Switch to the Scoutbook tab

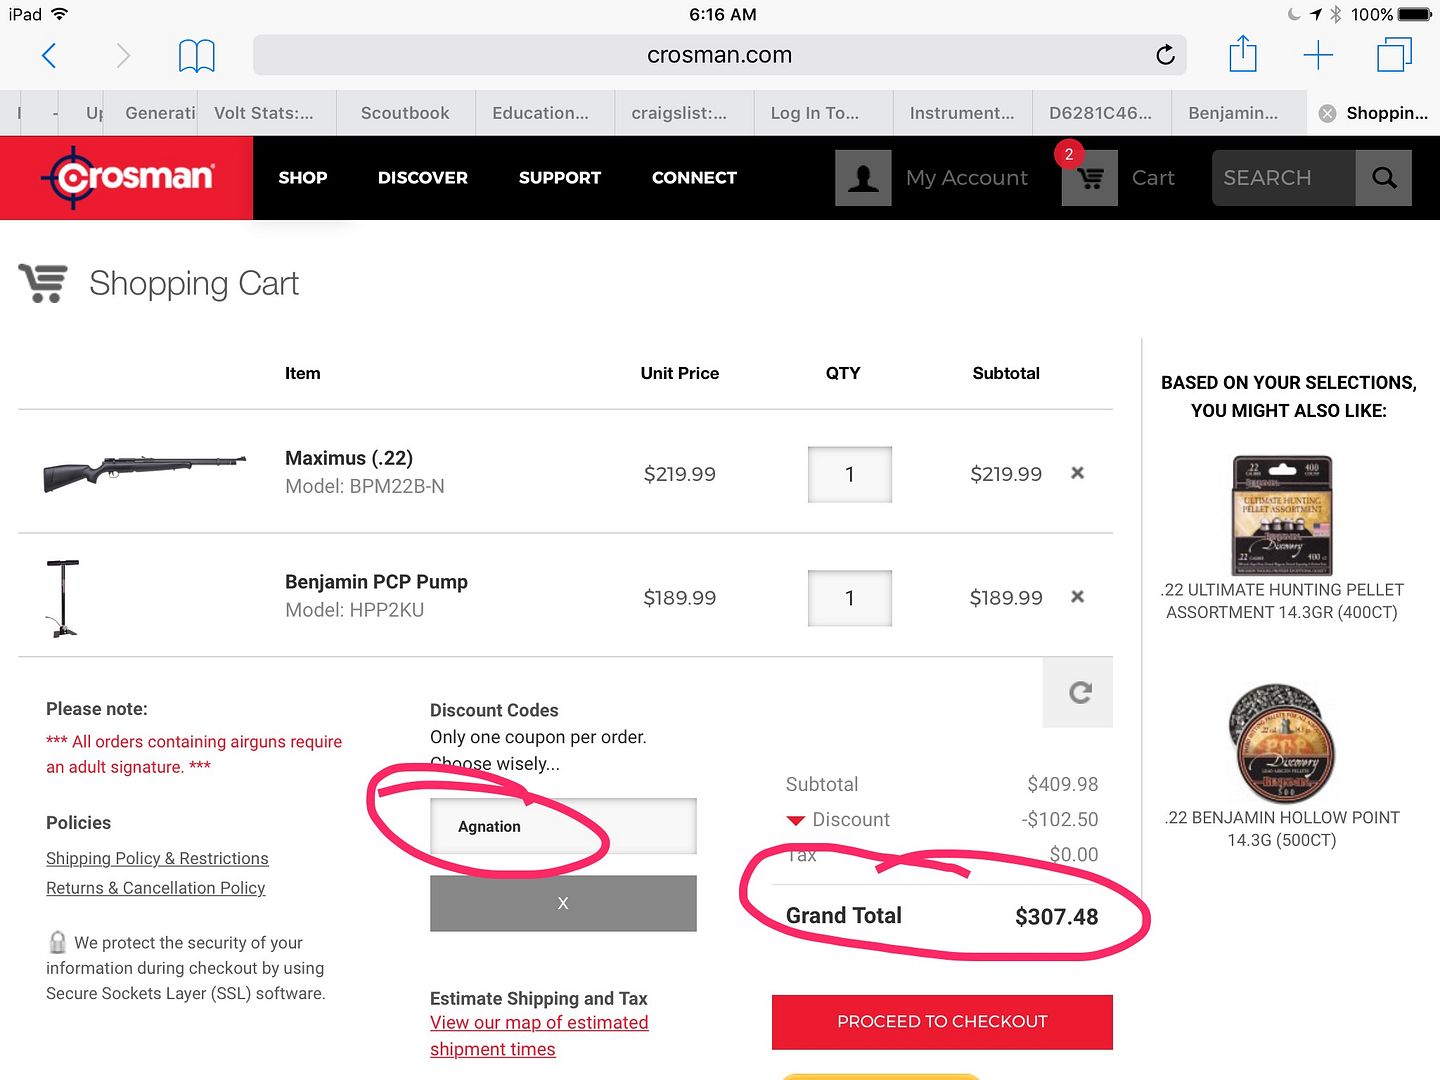tap(405, 113)
